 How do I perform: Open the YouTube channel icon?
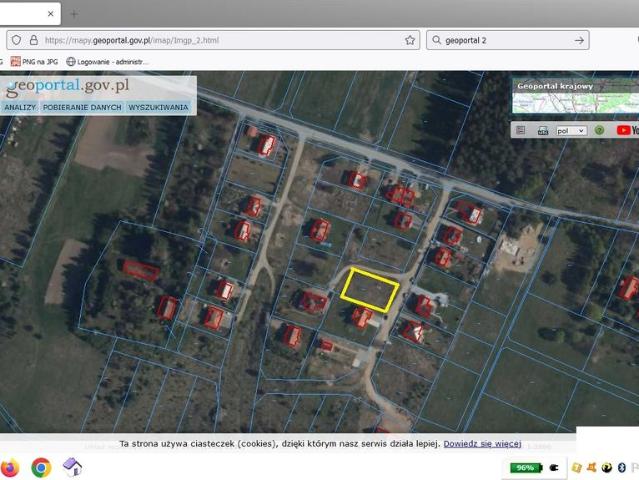click(626, 130)
